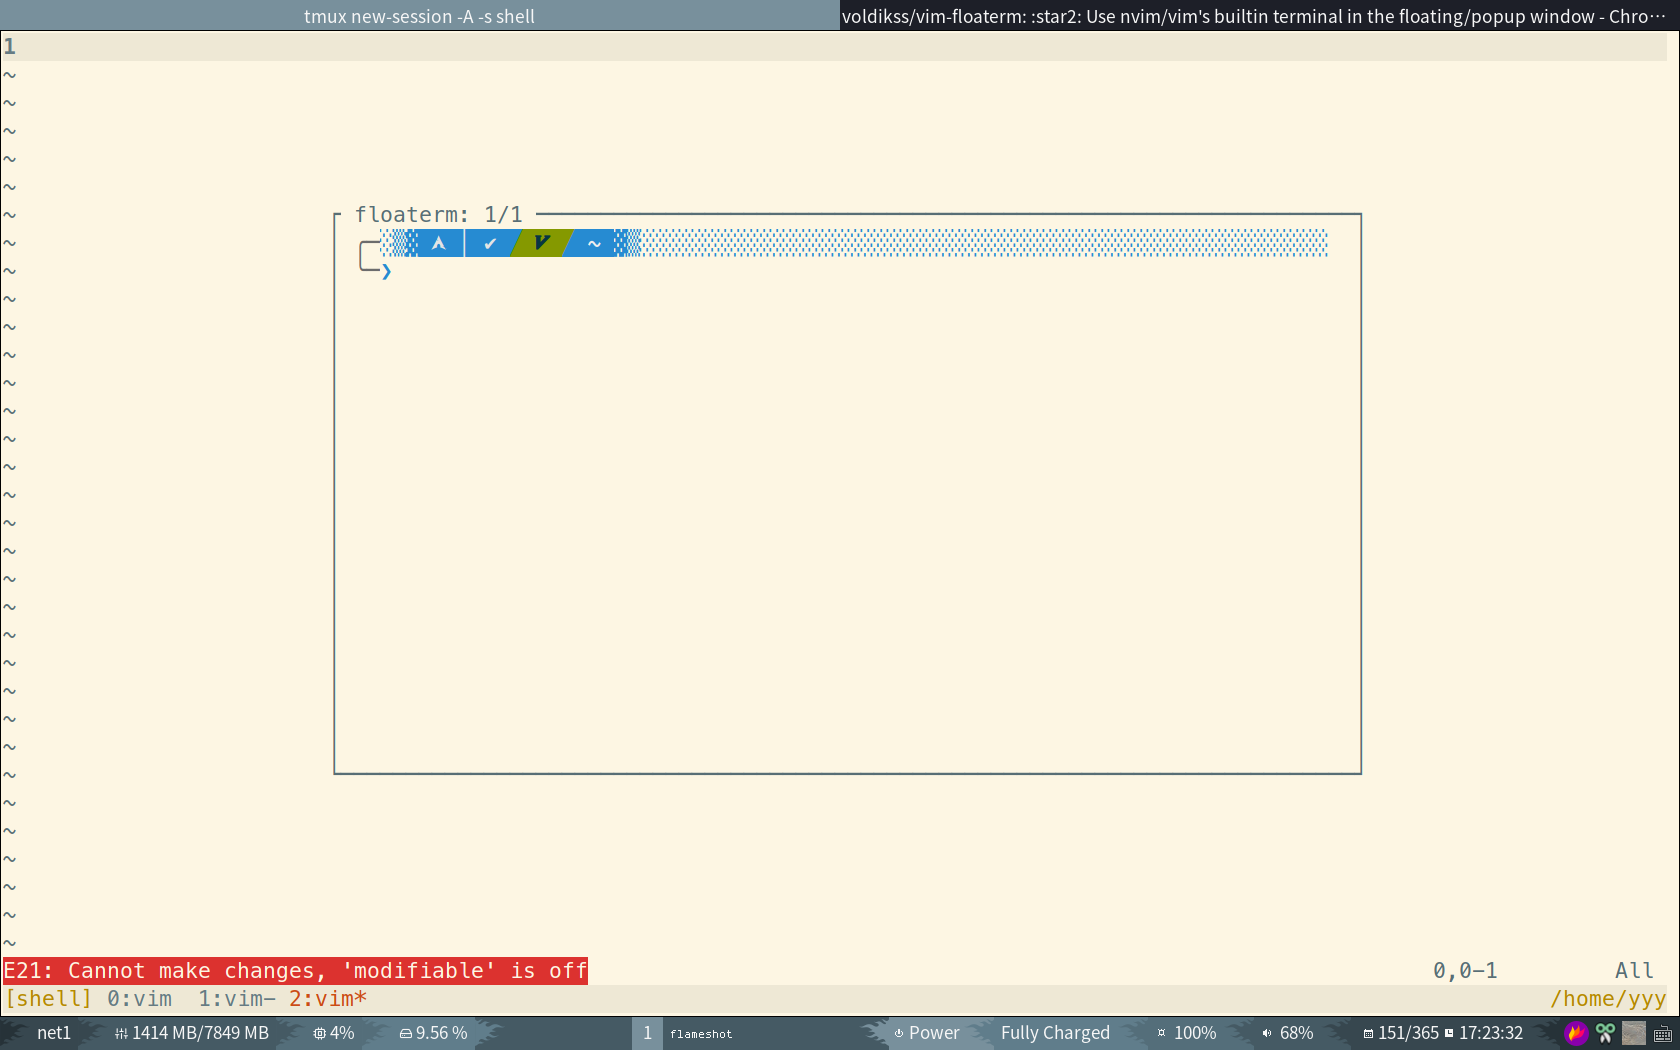The width and height of the screenshot is (1680, 1050).
Task: Select tmux window 2:vim*
Action: point(328,998)
